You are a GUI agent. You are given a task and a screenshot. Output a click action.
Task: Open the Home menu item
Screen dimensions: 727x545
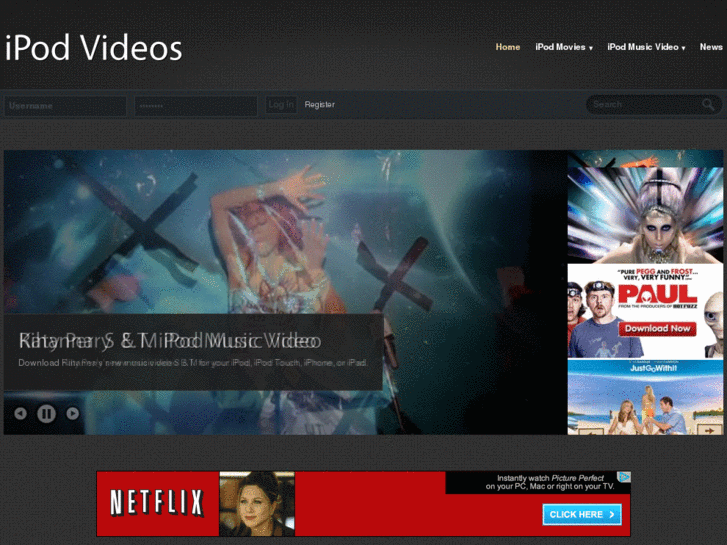point(508,47)
